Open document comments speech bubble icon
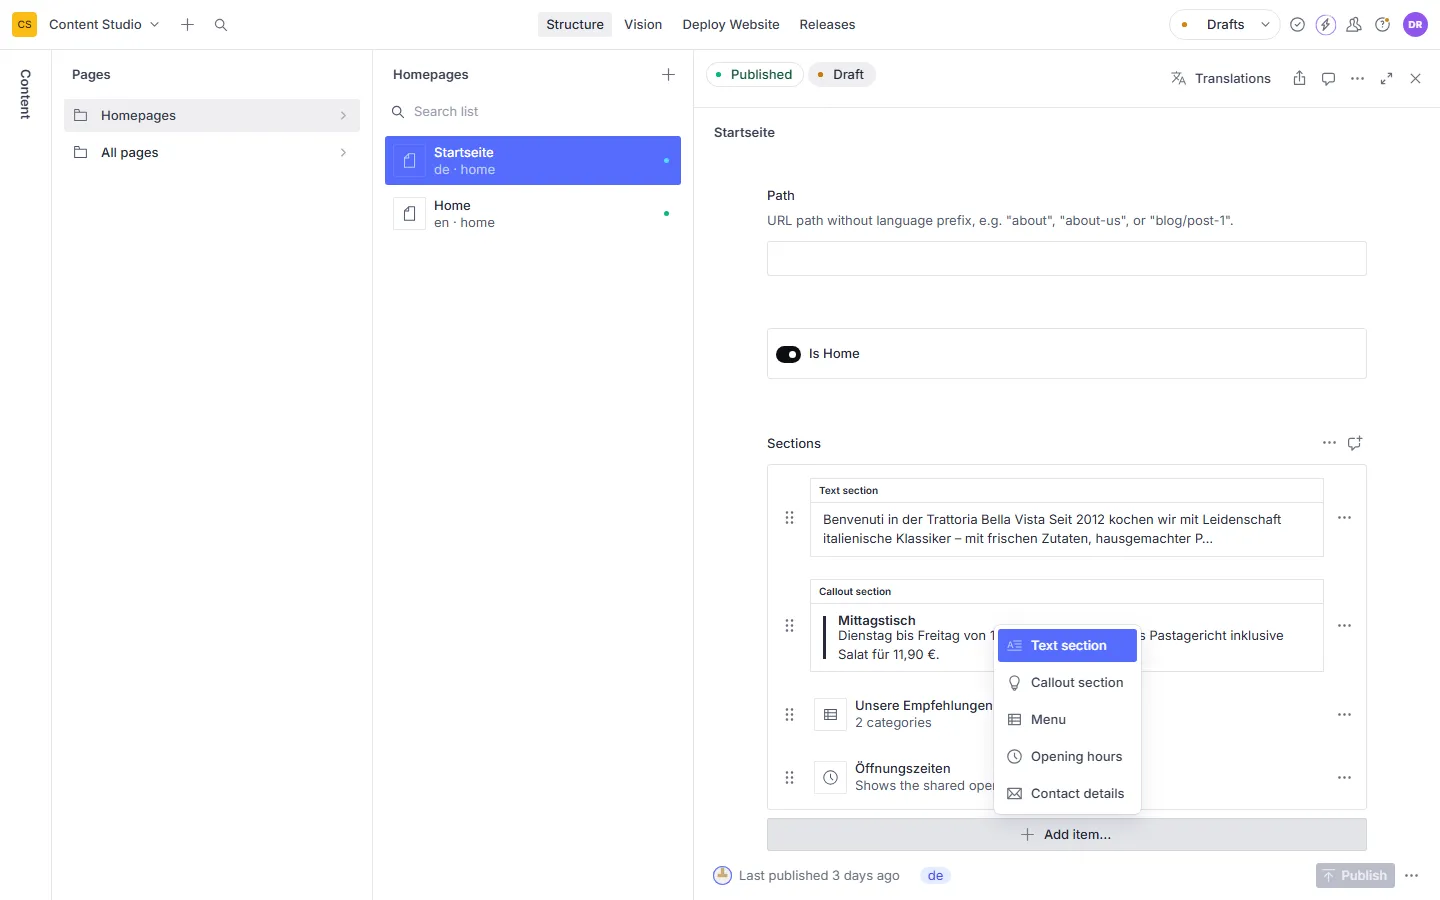Screen dimensions: 1440x900 (1328, 78)
